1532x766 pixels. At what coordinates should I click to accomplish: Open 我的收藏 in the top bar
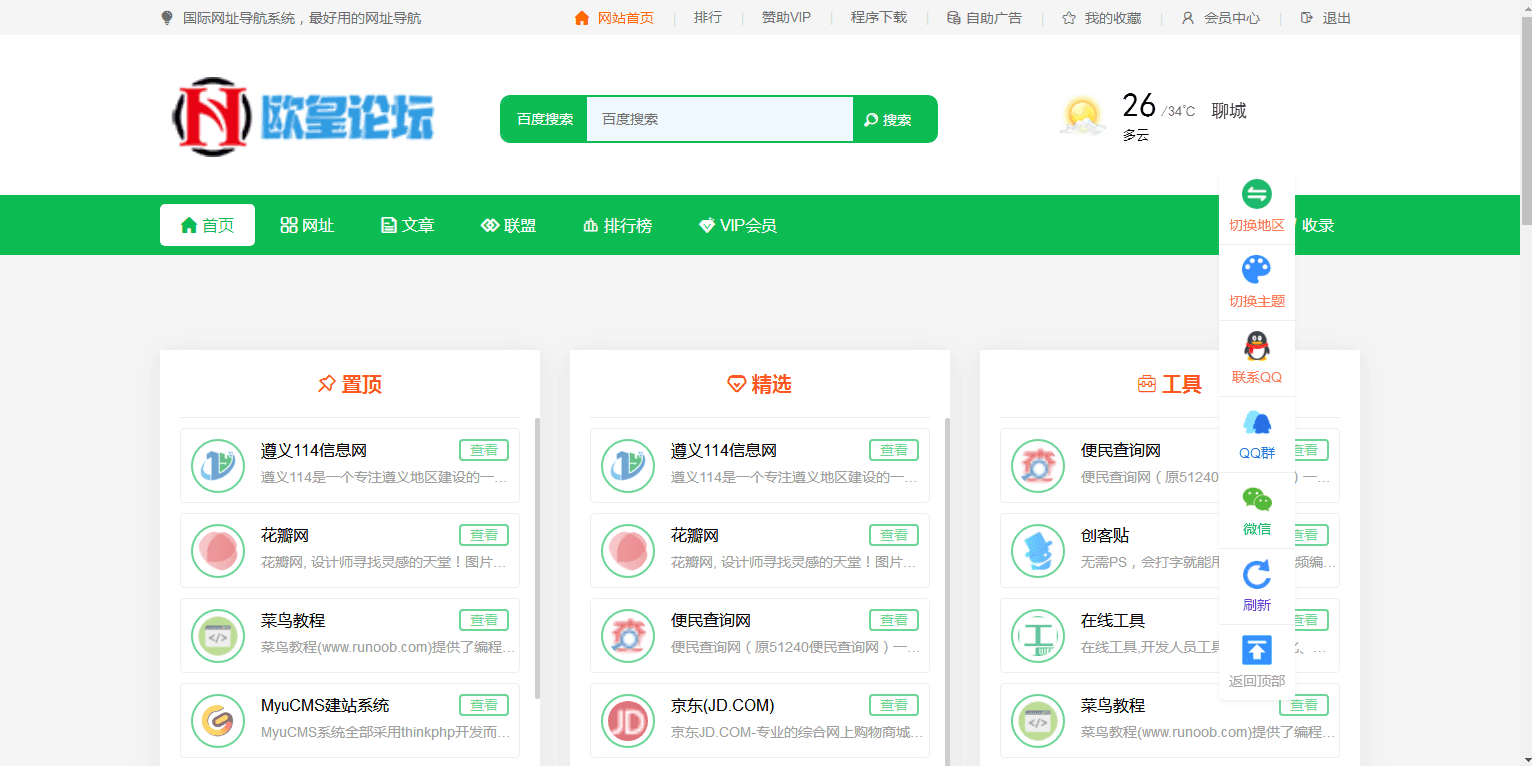(x=1101, y=18)
